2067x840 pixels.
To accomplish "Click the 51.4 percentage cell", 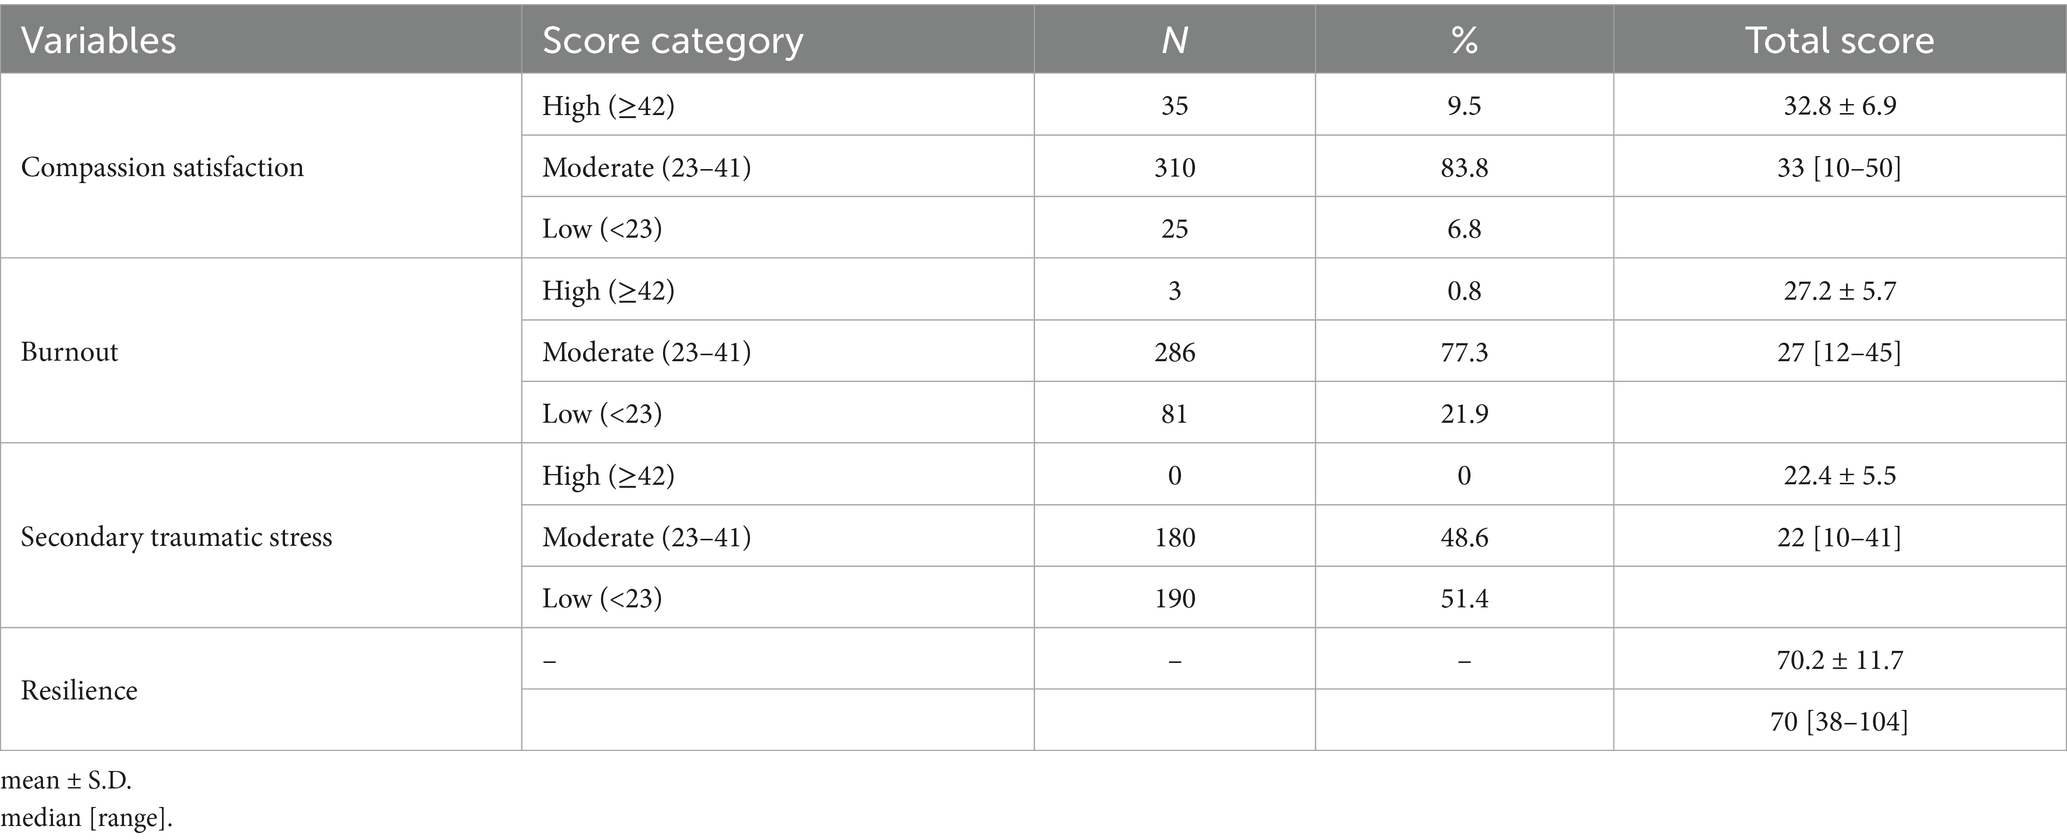I will pyautogui.click(x=1464, y=598).
